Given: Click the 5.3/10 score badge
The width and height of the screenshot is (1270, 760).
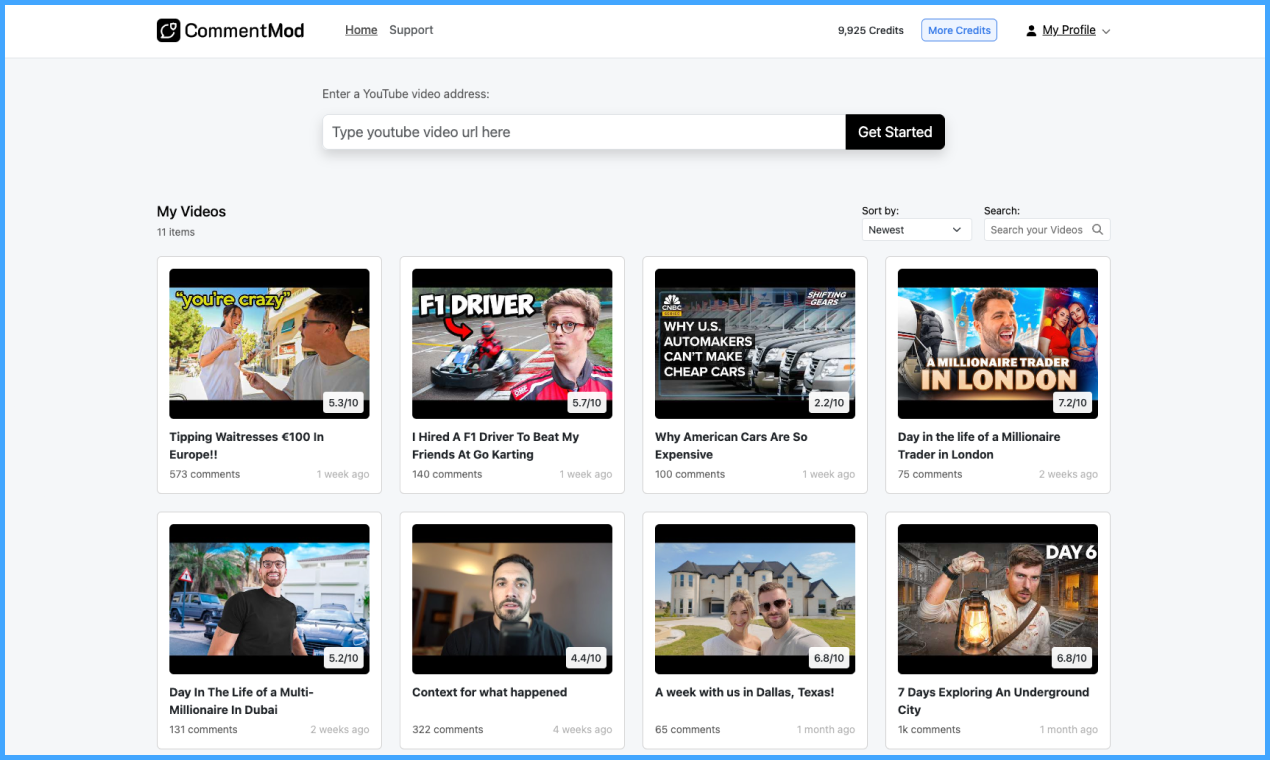Looking at the screenshot, I should 343,403.
